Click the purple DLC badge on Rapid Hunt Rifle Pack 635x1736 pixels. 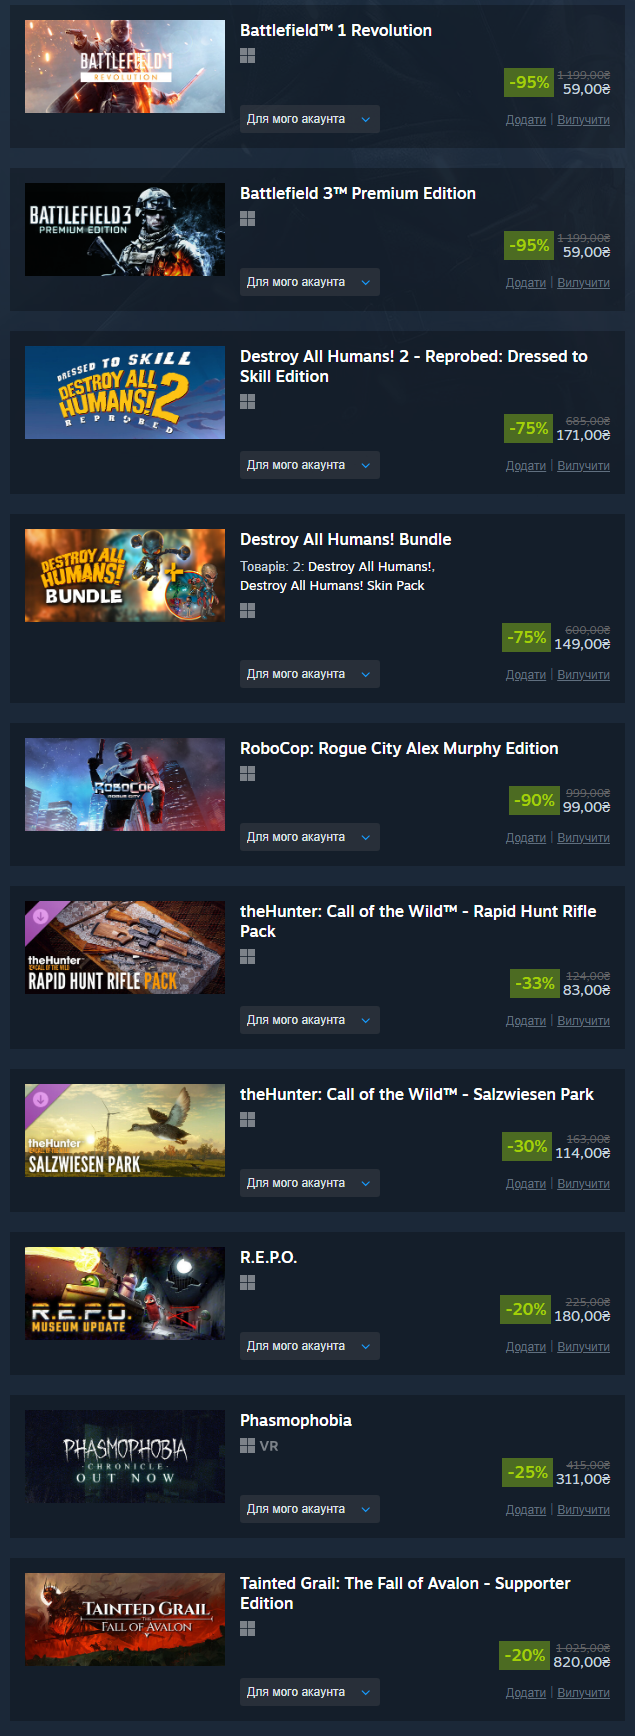41,916
